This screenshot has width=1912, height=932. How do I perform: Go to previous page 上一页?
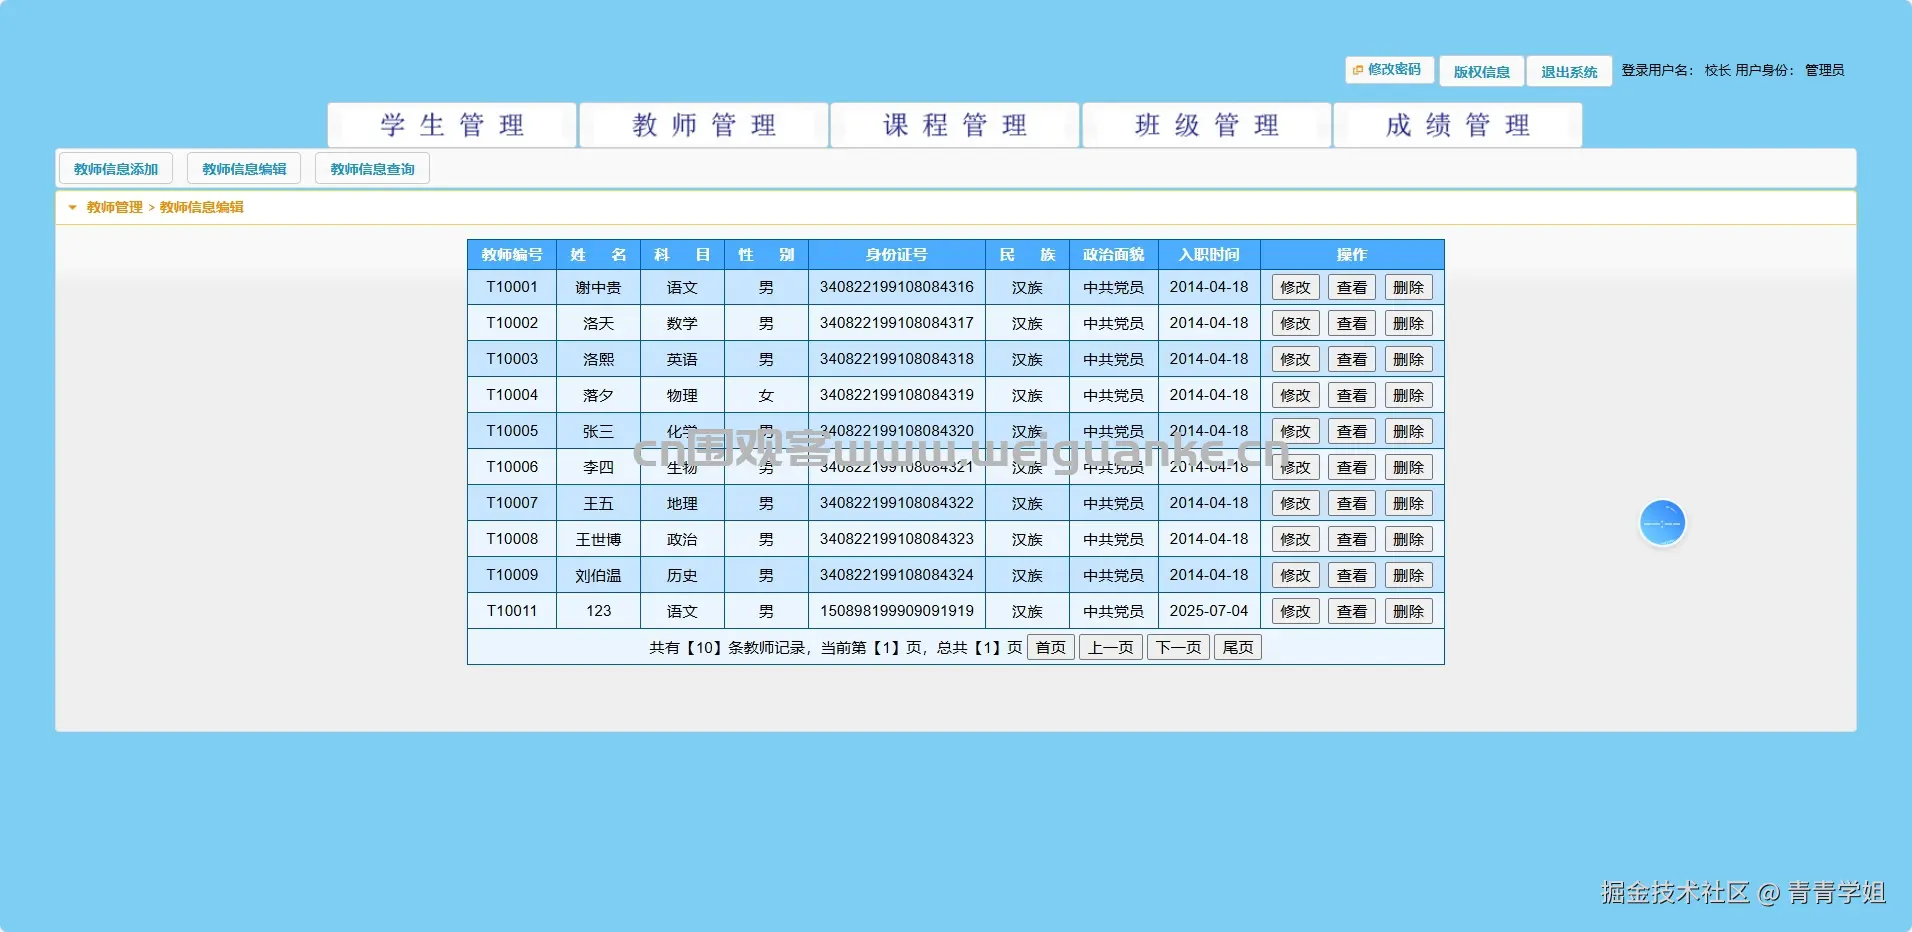pyautogui.click(x=1111, y=648)
